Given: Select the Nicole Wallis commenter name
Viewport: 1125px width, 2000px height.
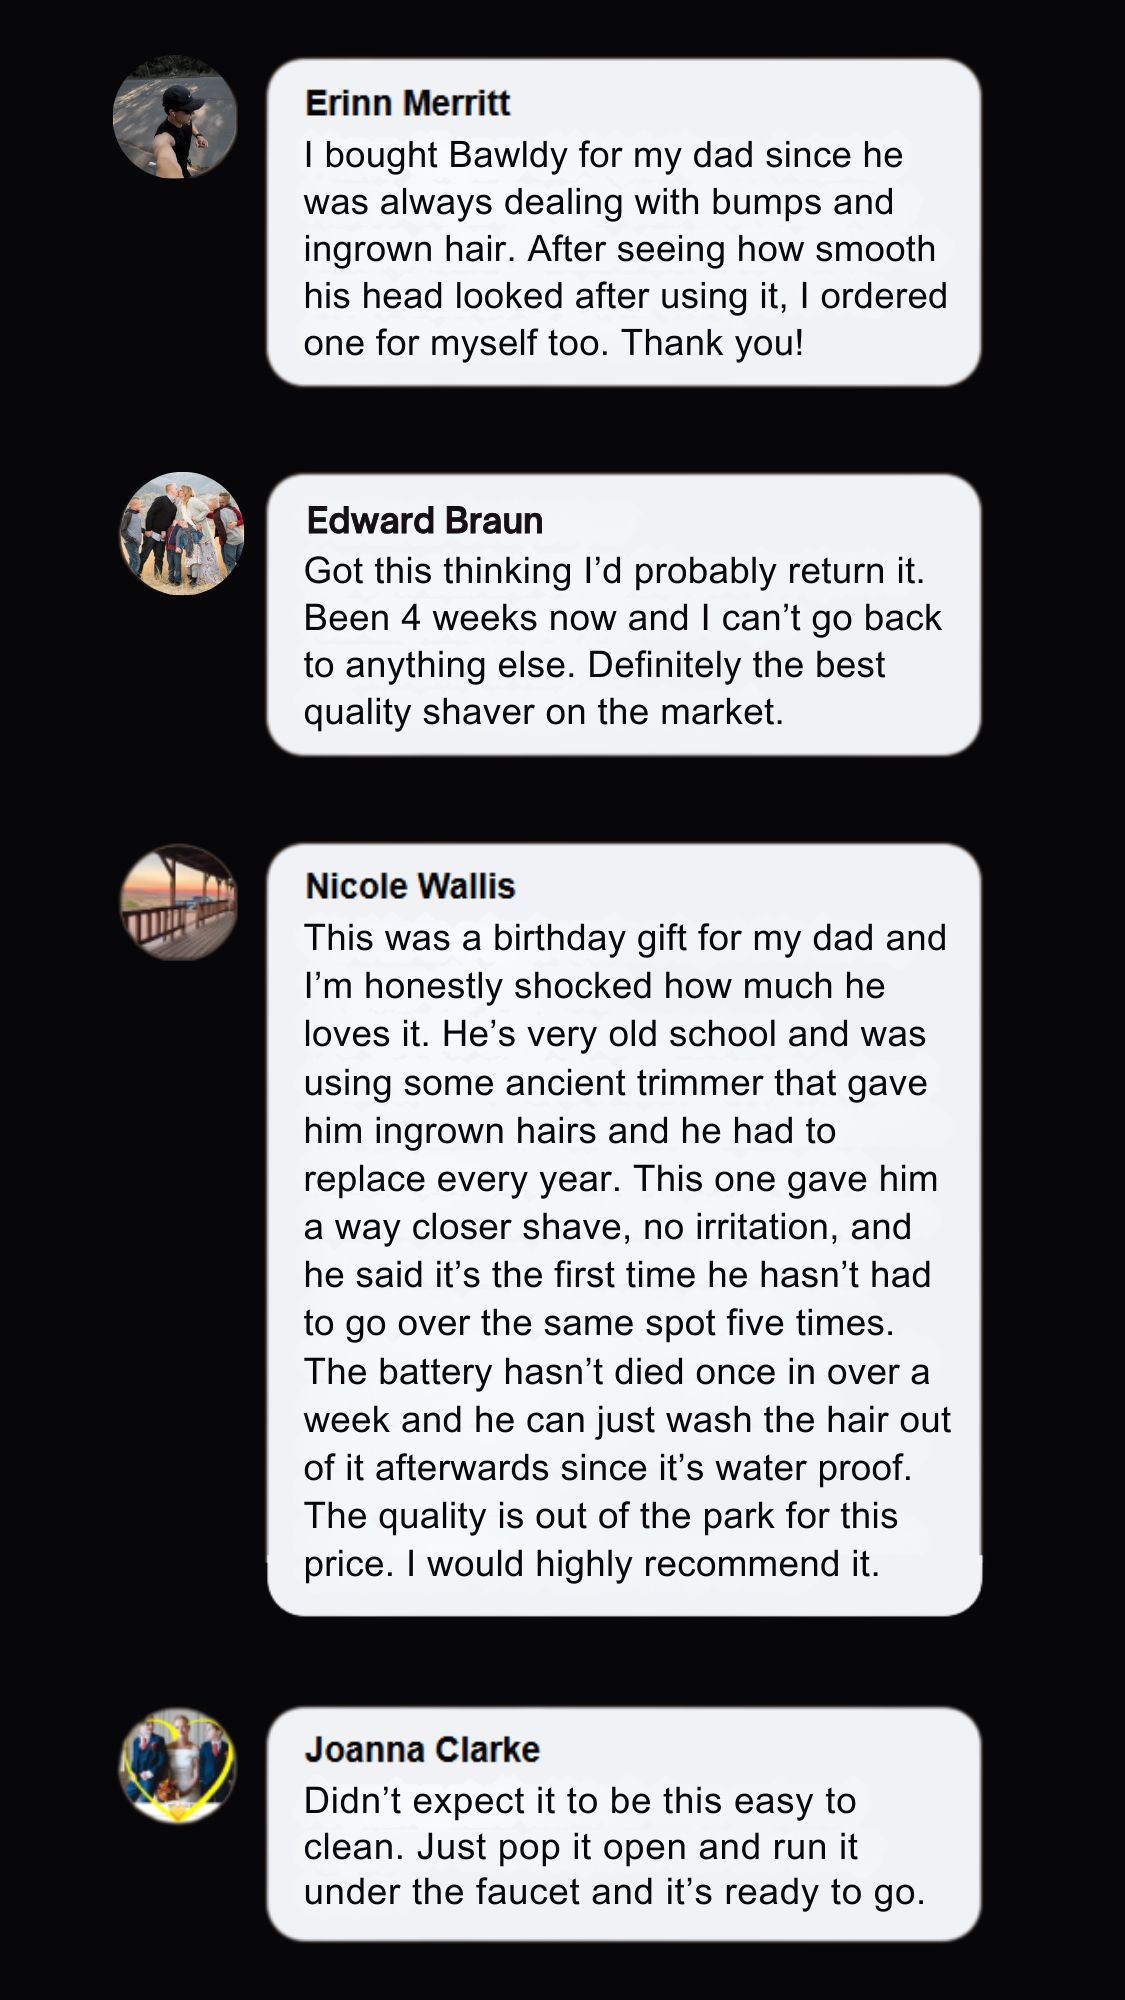Looking at the screenshot, I should tap(410, 886).
